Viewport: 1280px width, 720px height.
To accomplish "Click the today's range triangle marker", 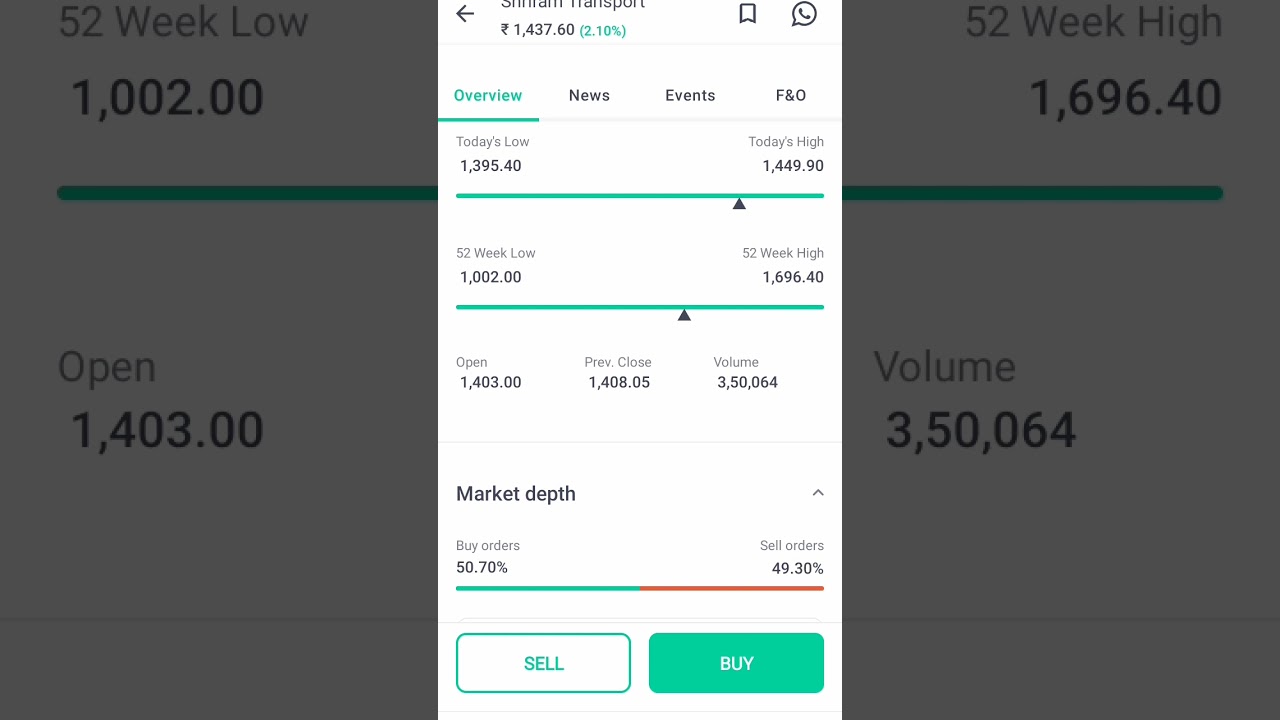I will (x=739, y=204).
